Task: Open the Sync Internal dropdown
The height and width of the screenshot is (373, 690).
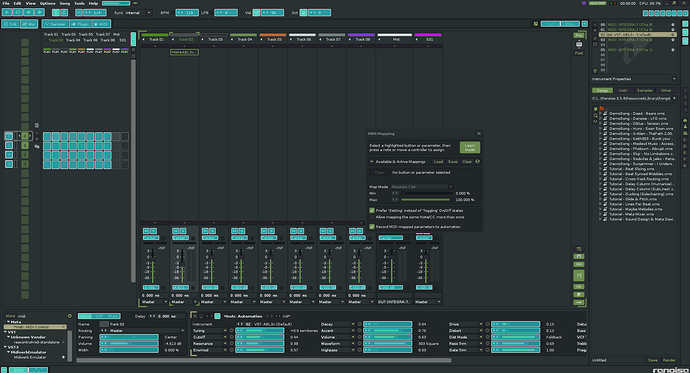Action: click(138, 13)
